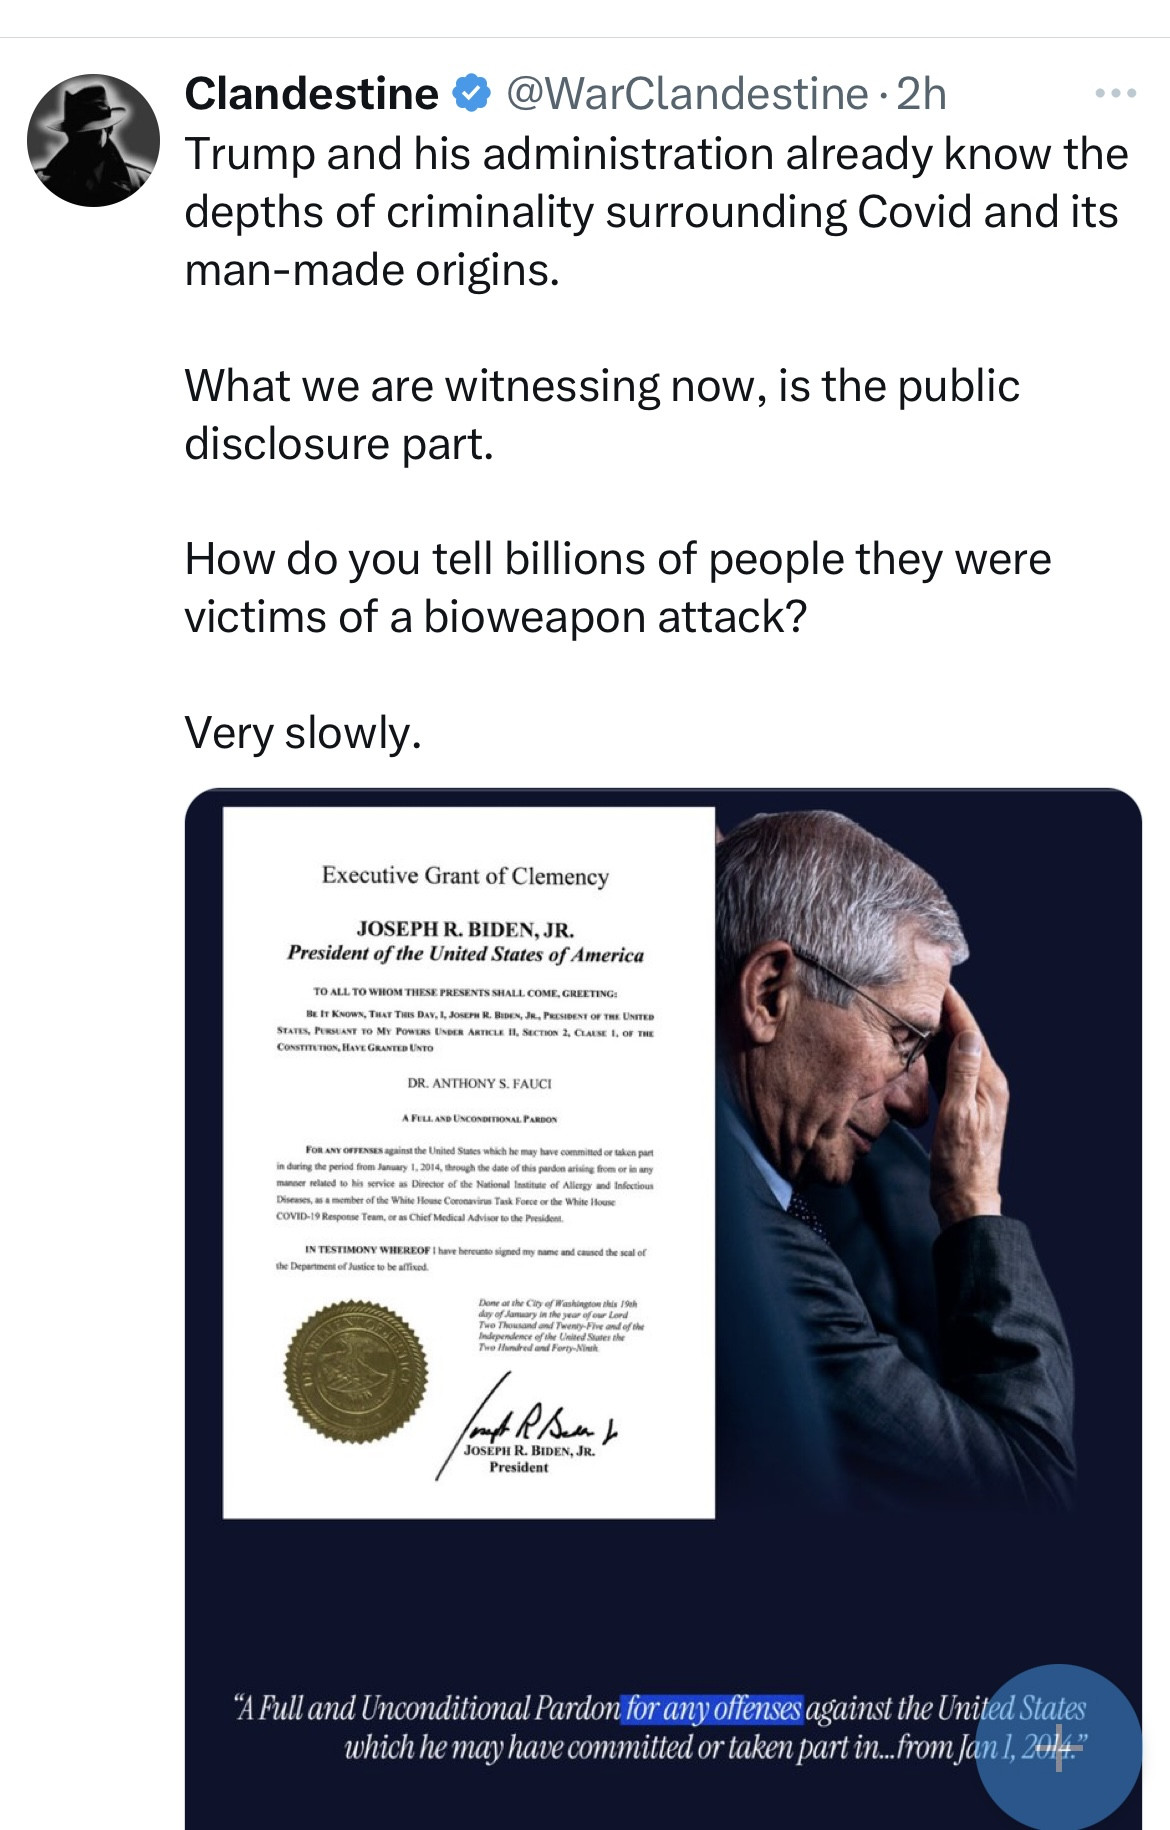Screen dimensions: 1170x1830
Task: Open the three-dot more options menu
Action: tap(1115, 94)
